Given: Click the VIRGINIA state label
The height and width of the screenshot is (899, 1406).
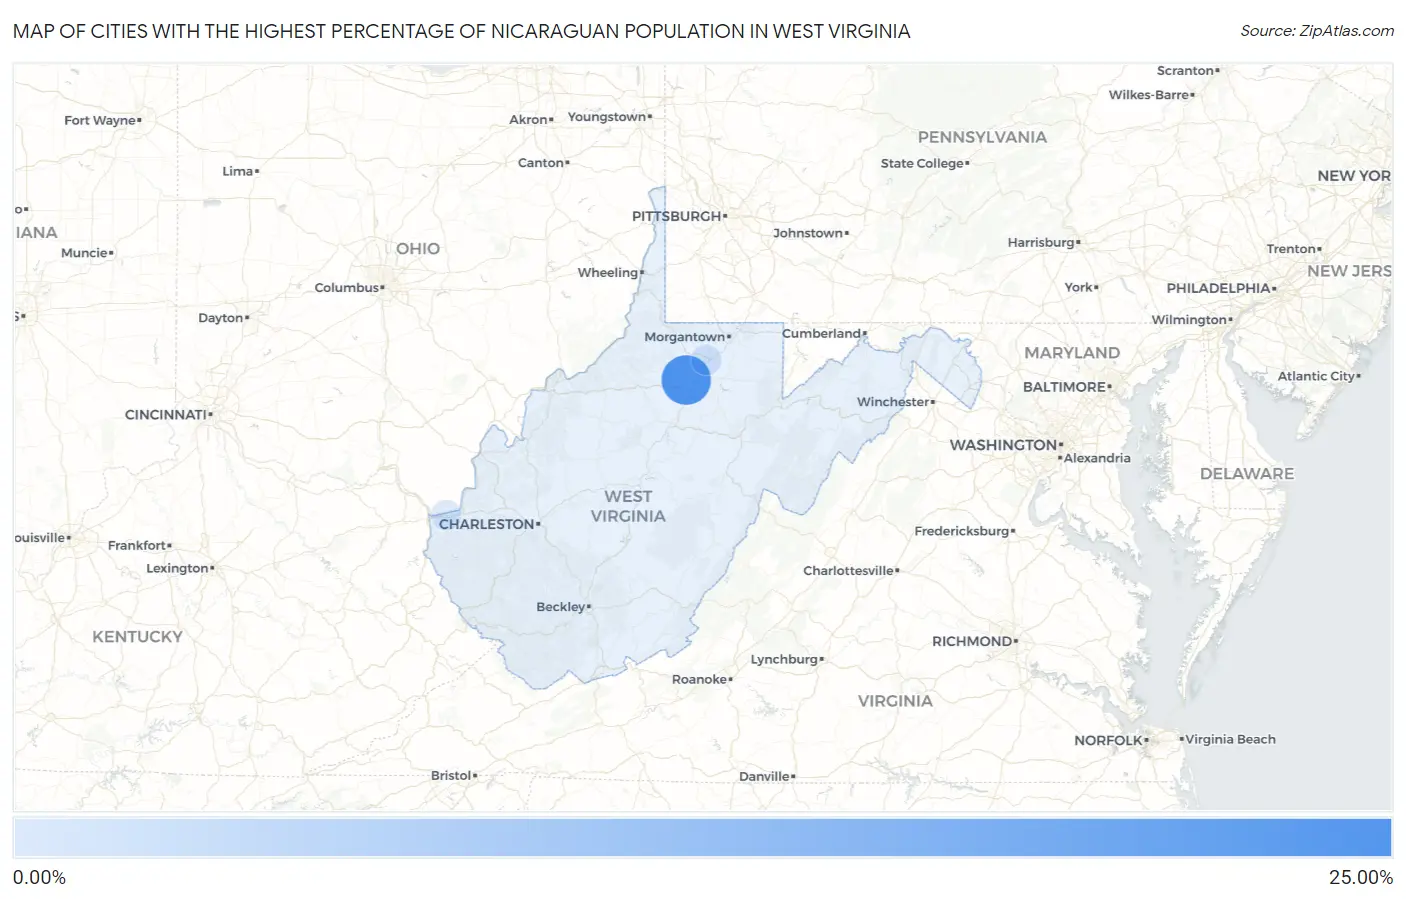Looking at the screenshot, I should click(895, 701).
